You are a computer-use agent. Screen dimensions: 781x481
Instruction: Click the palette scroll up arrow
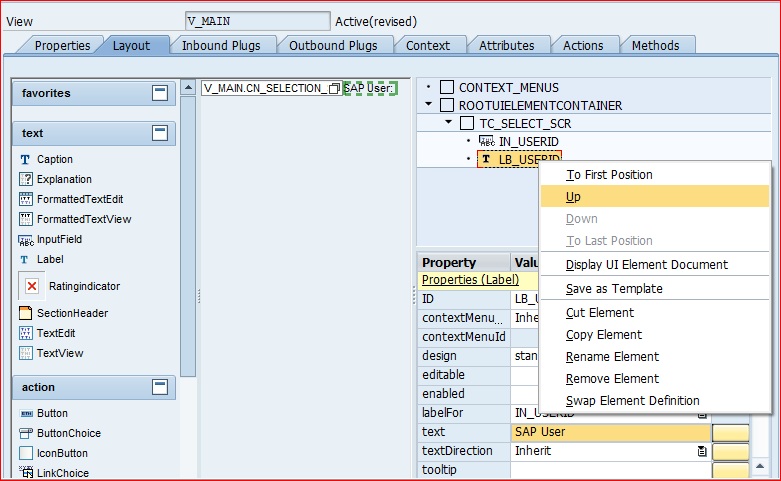point(188,88)
